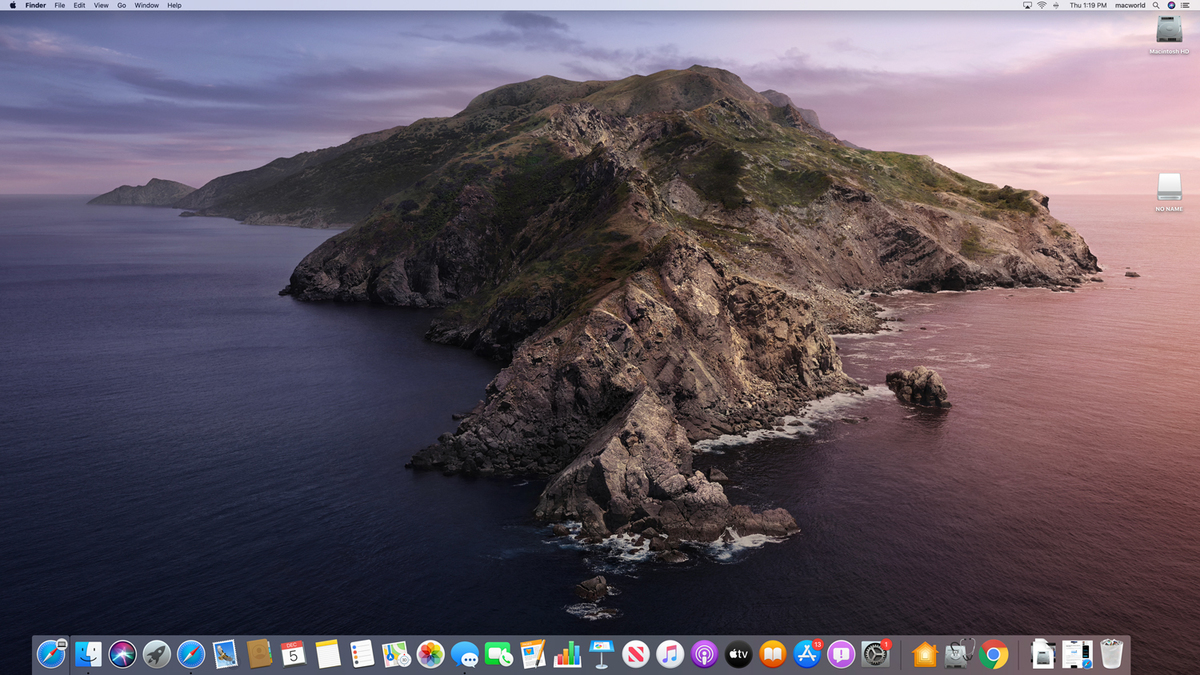1200x675 pixels.
Task: Open System Preferences in the Dock
Action: (875, 654)
